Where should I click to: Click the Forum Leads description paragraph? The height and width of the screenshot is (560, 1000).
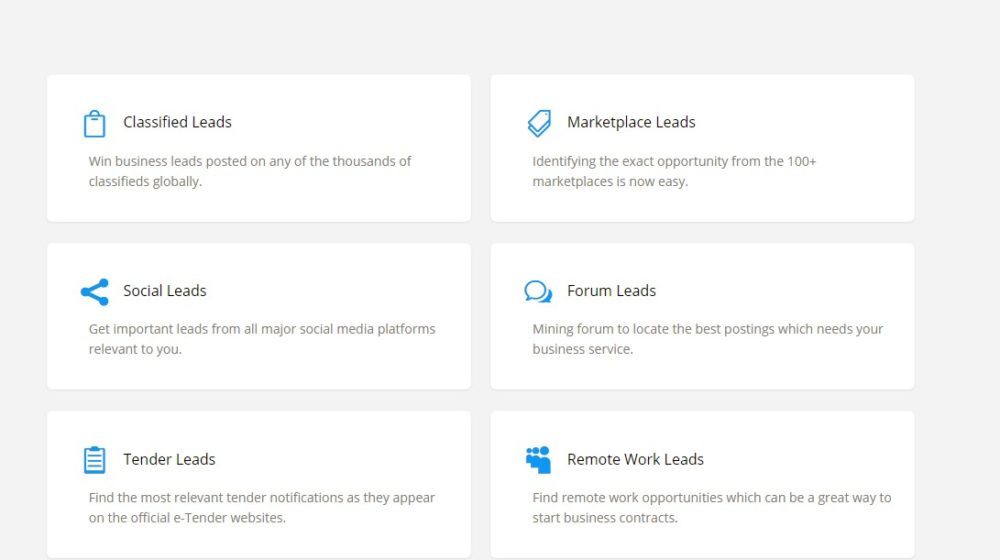click(707, 339)
